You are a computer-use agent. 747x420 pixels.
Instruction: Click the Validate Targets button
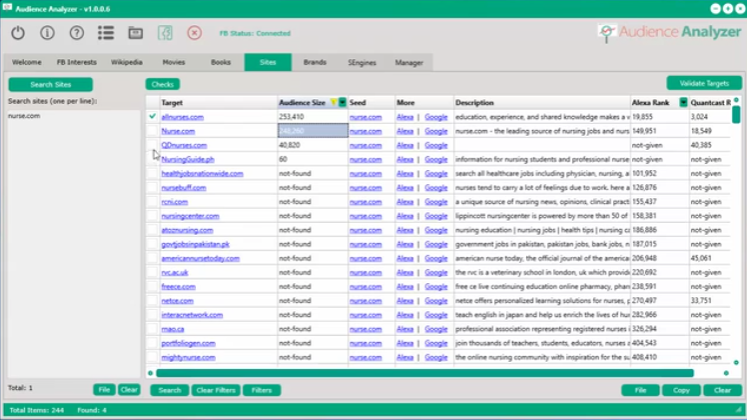coord(704,83)
